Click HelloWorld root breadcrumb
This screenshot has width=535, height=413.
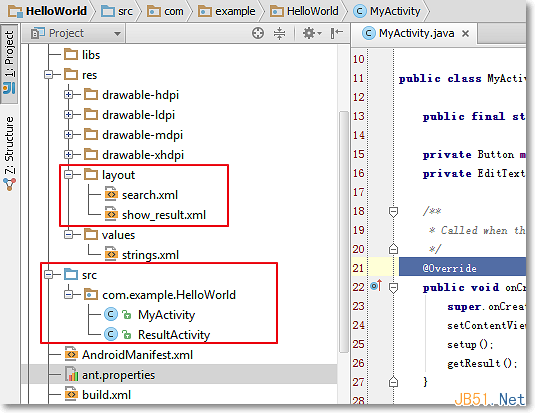[48, 11]
